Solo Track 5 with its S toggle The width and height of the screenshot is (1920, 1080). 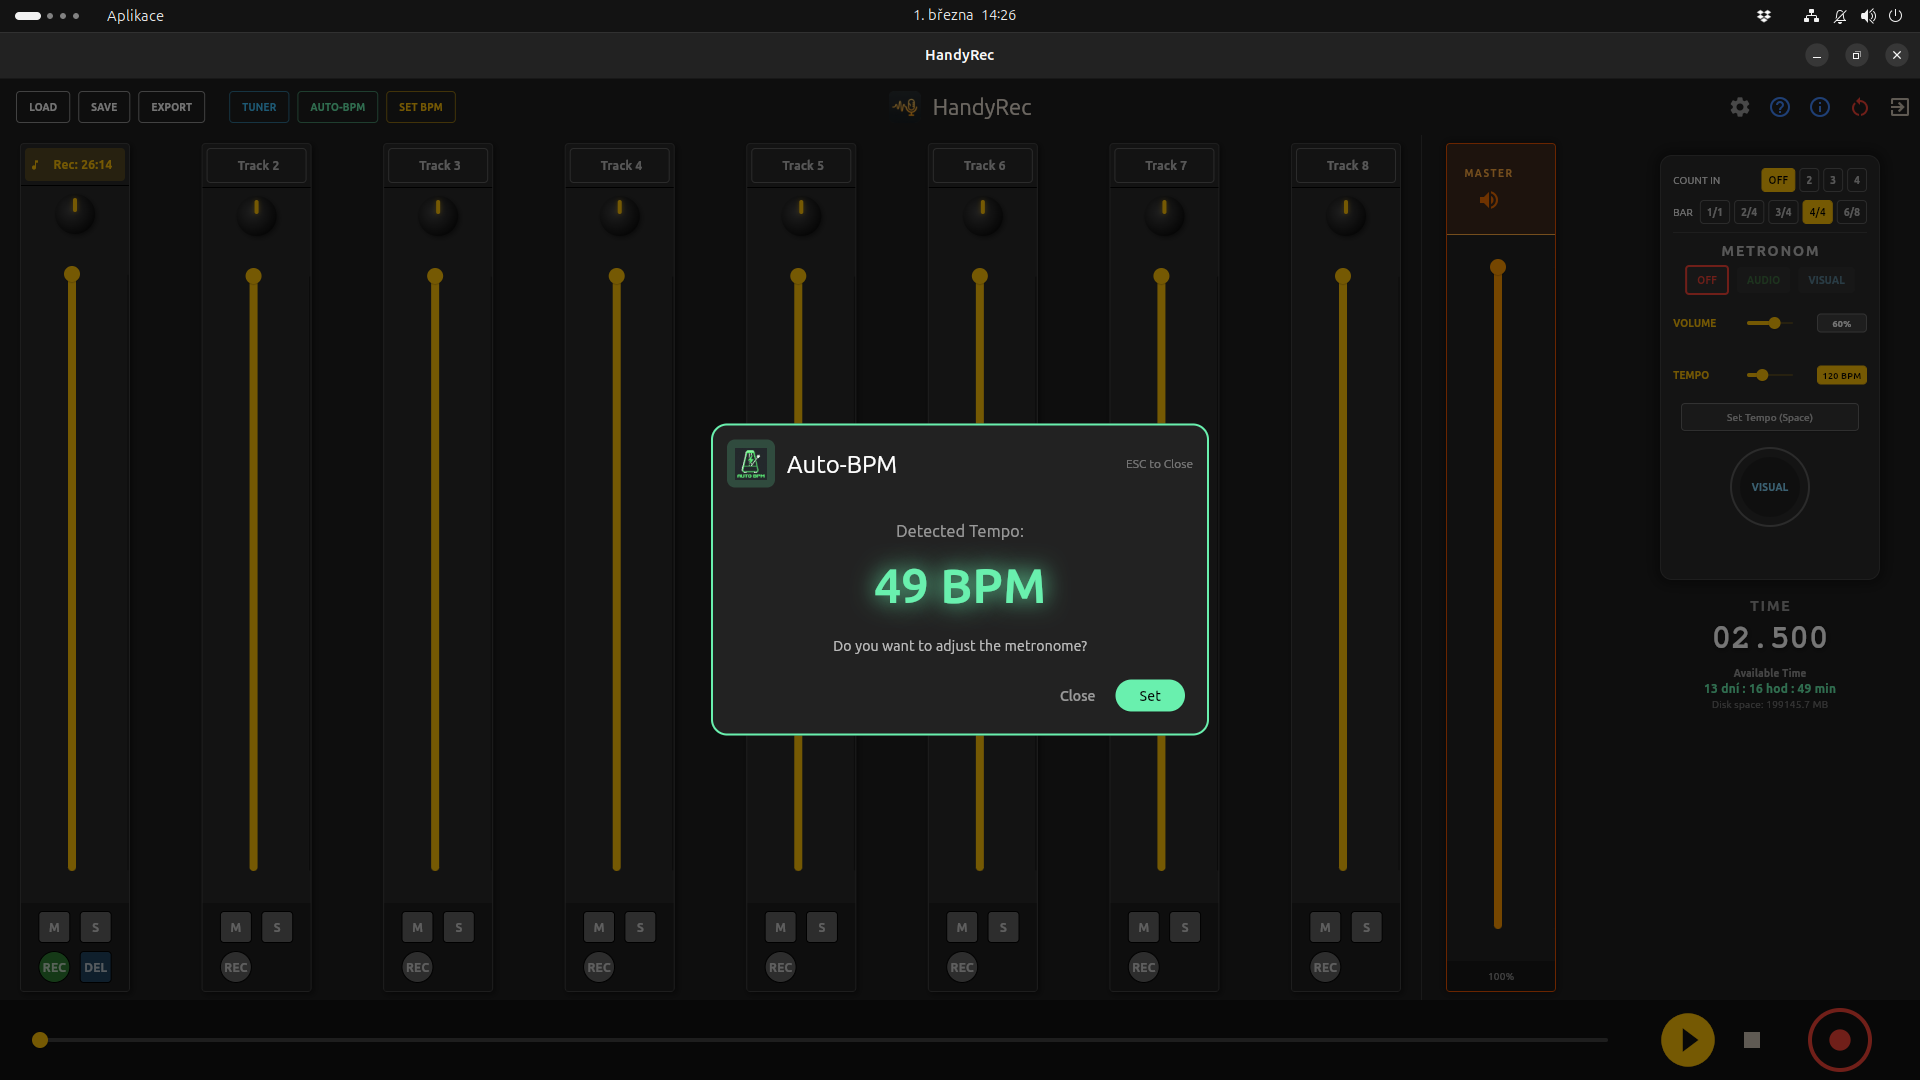pyautogui.click(x=821, y=927)
